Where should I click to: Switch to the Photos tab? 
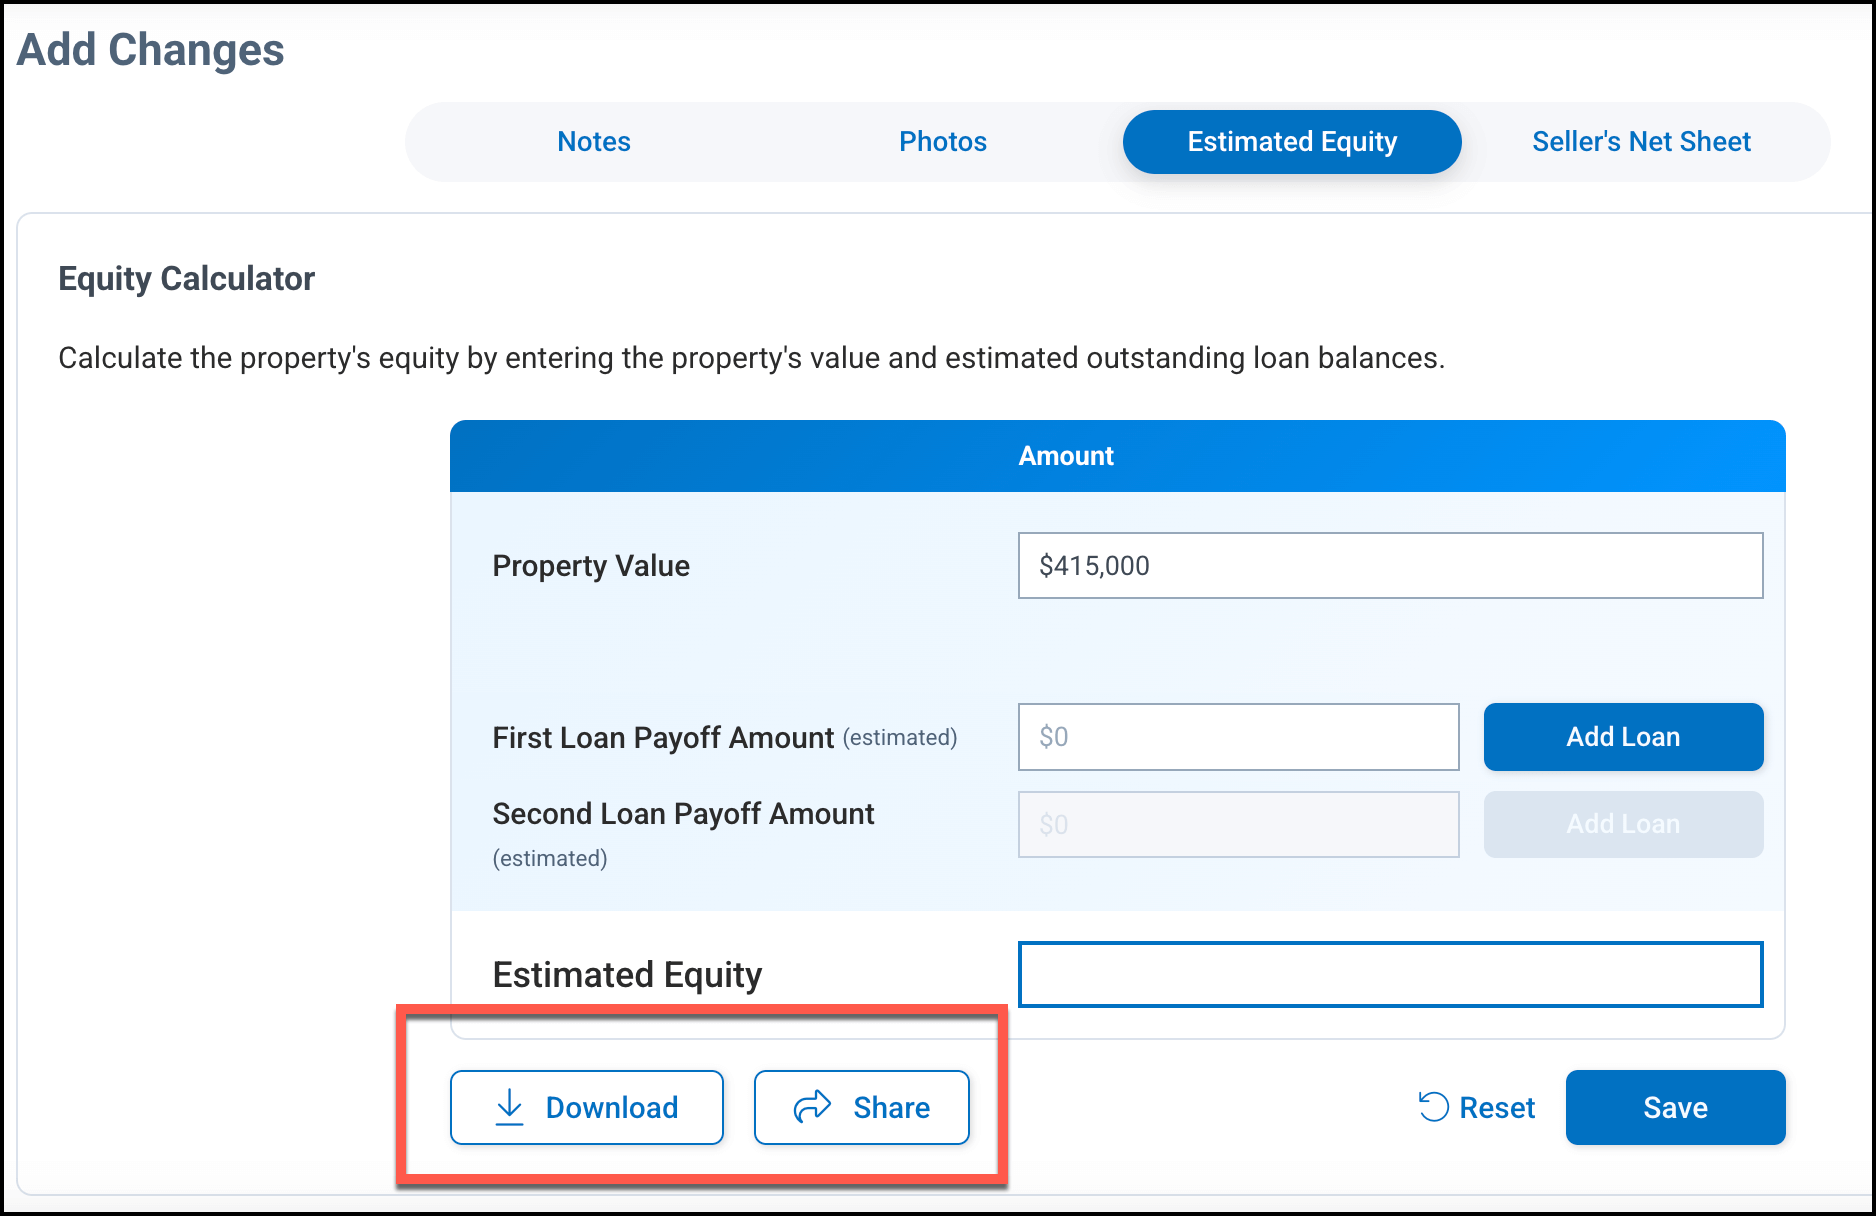tap(942, 142)
